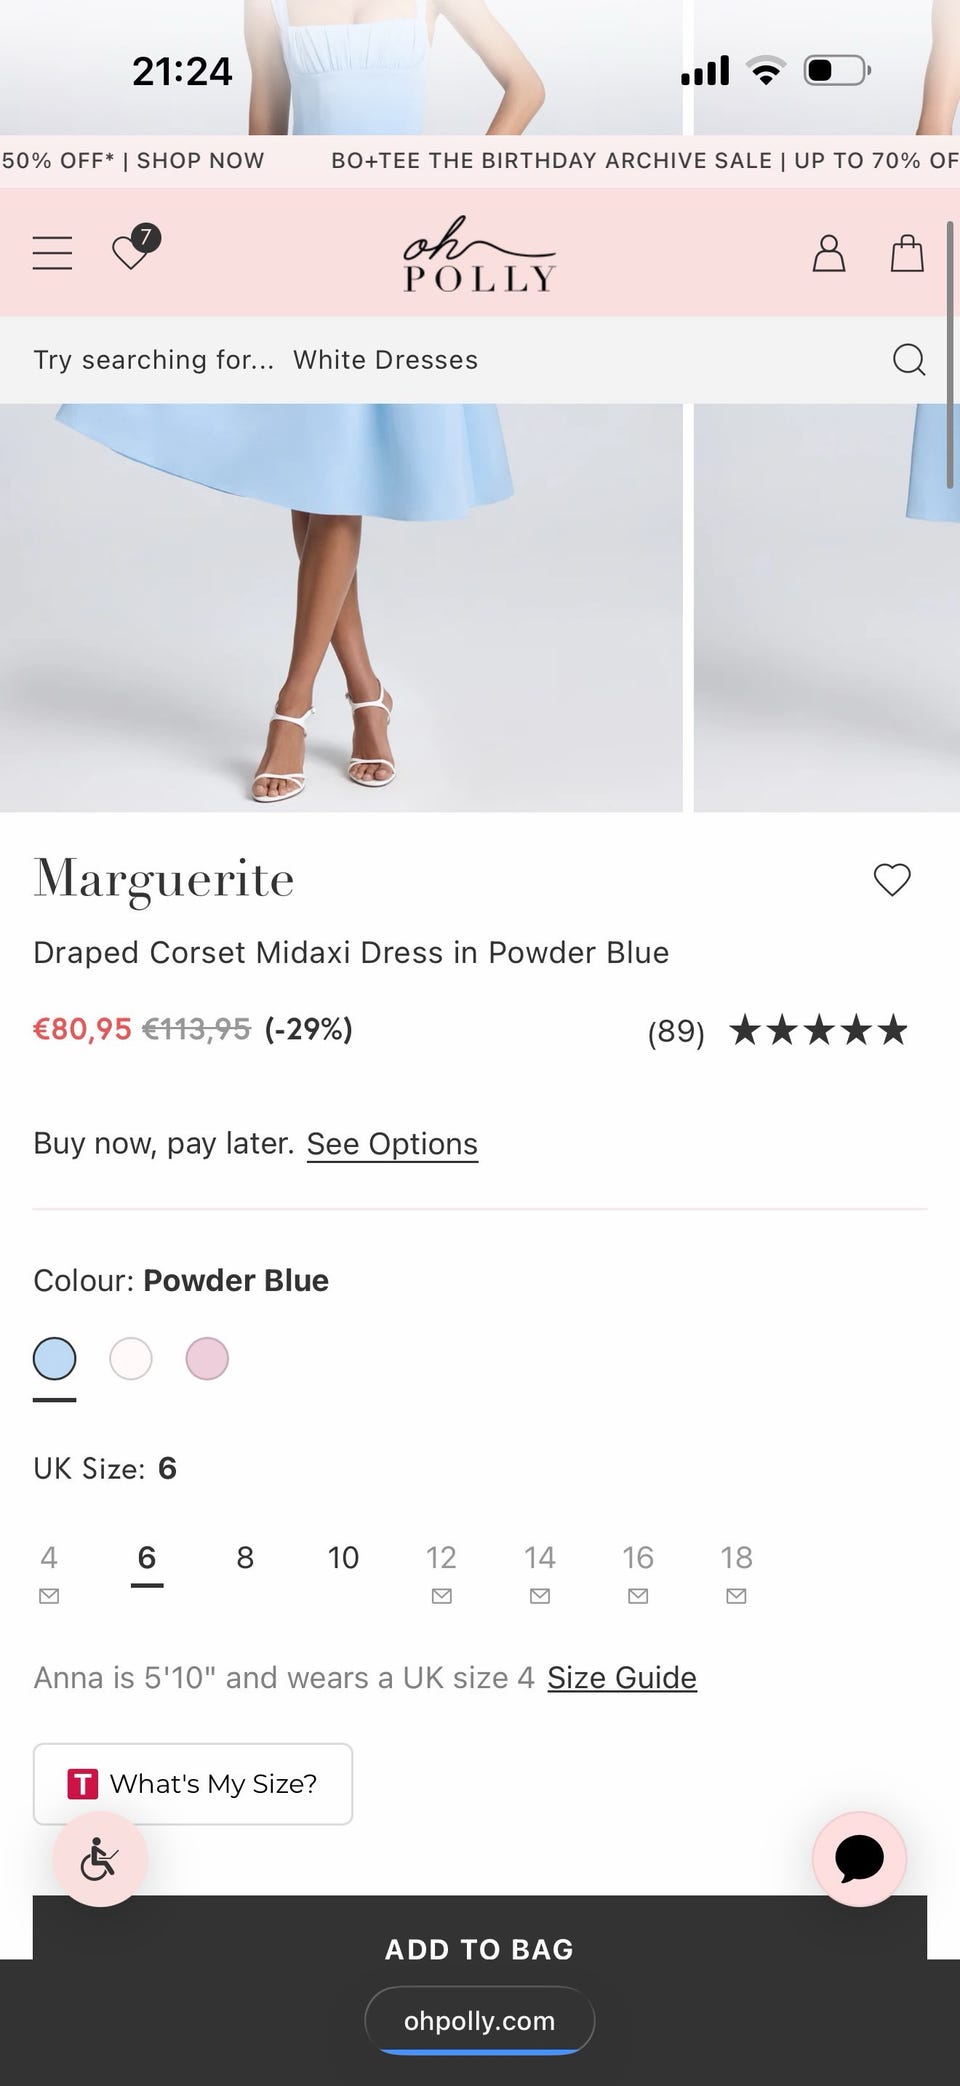Screen dimensions: 960x2086
Task: Go to Oh Polly homepage logo
Action: point(479,255)
